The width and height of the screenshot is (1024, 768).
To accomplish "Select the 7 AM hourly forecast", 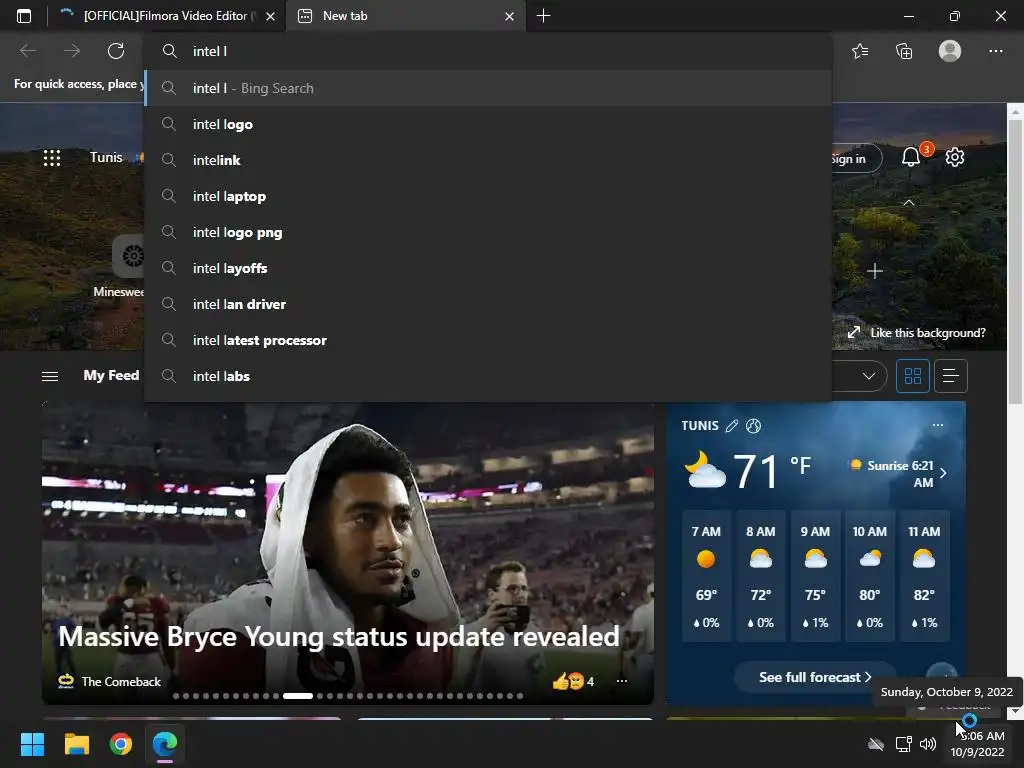I will pos(706,576).
